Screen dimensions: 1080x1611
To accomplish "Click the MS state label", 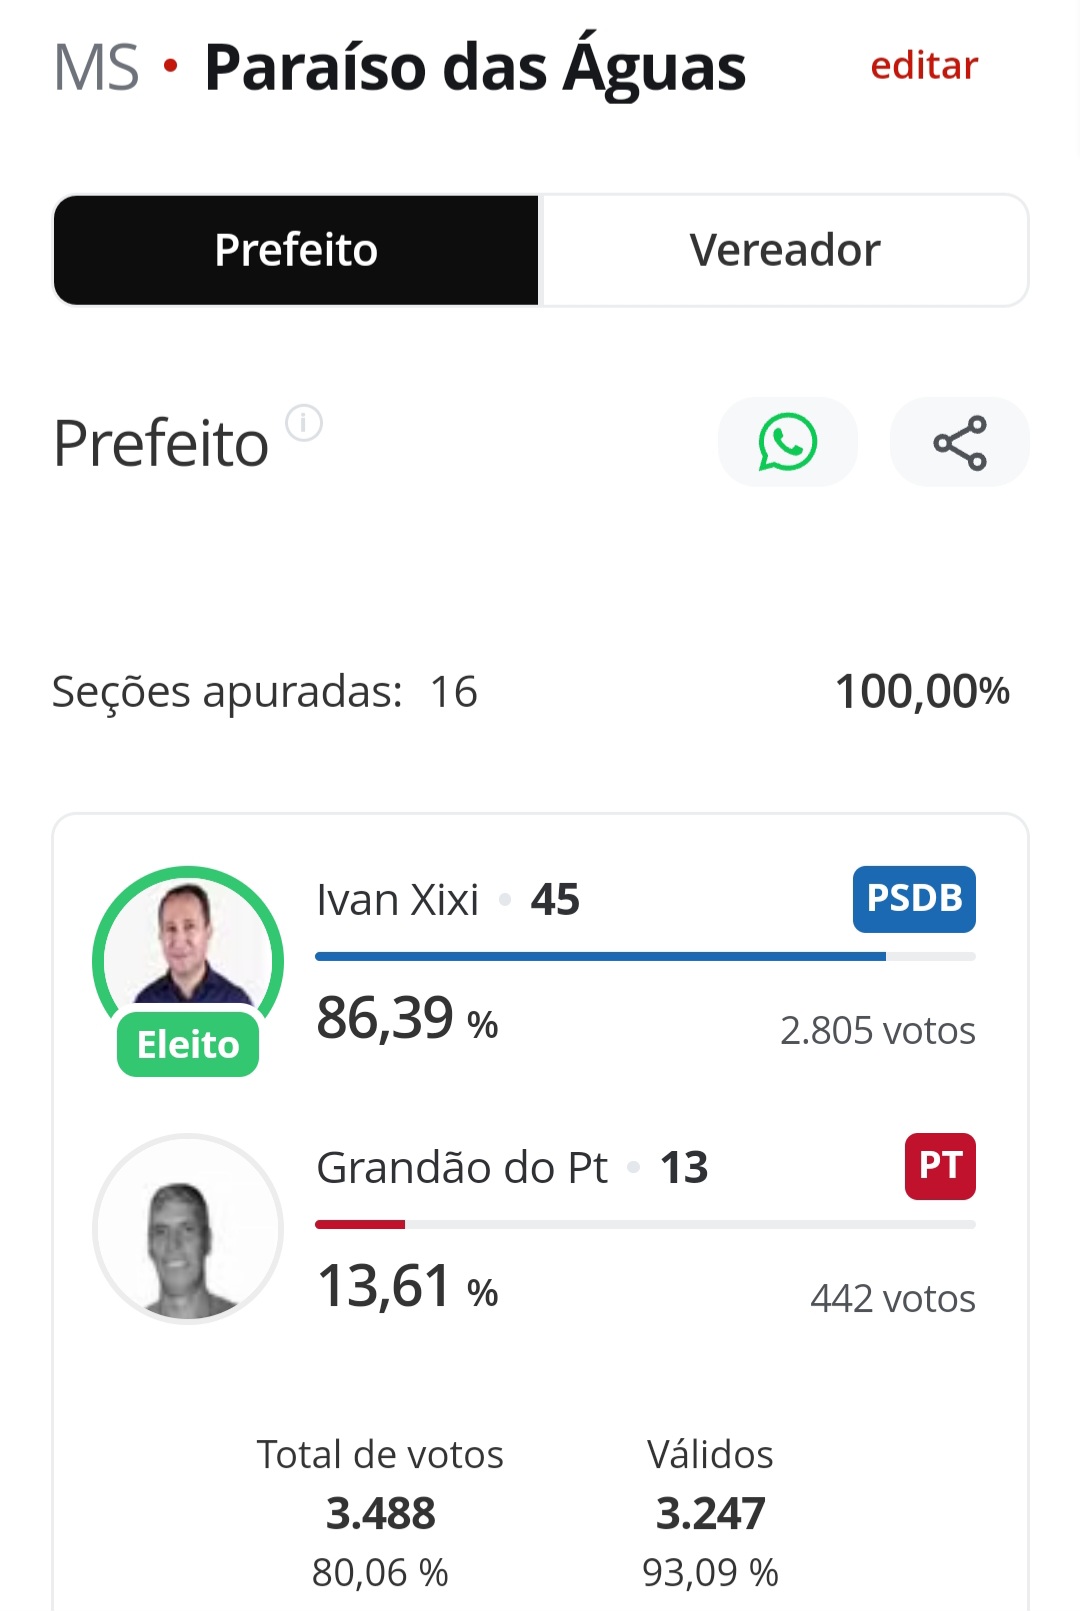I will (96, 68).
